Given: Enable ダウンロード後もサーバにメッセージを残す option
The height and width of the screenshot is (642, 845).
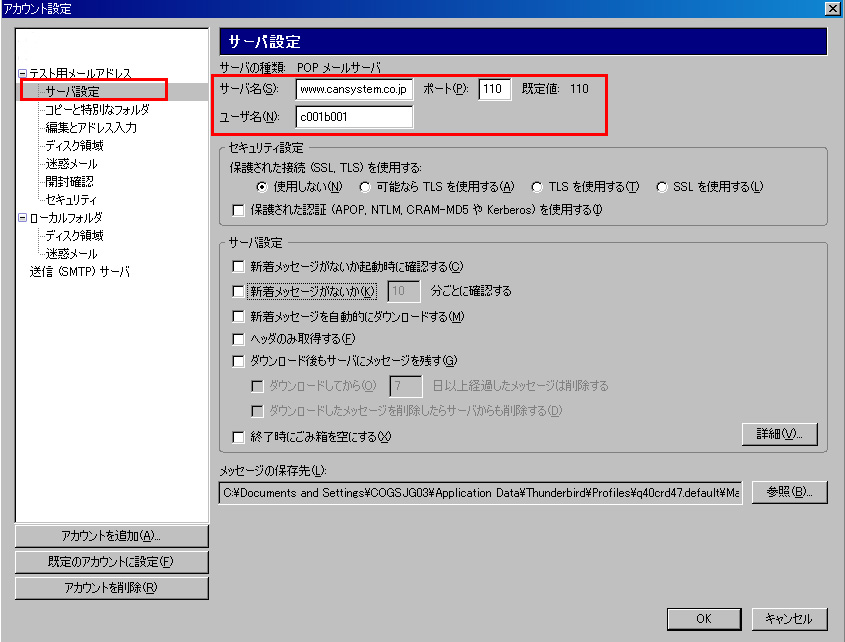Looking at the screenshot, I should coord(238,361).
